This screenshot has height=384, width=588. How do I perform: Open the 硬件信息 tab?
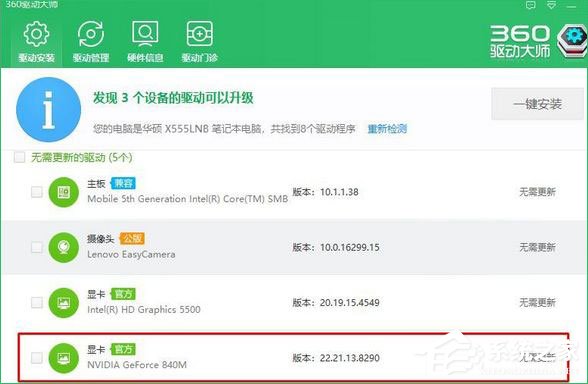[145, 41]
